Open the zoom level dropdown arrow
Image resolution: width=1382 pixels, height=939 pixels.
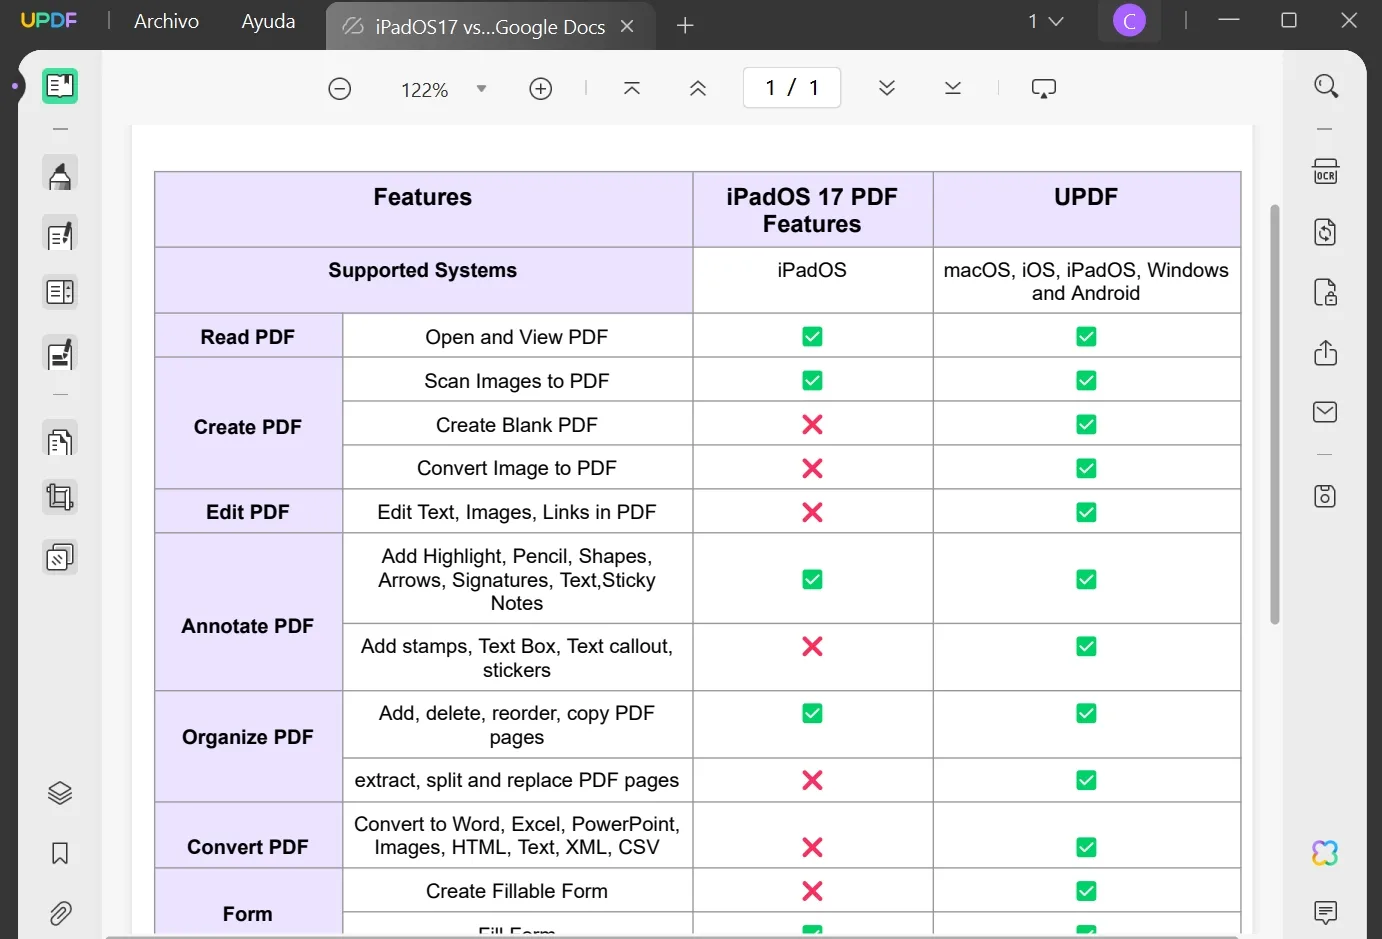481,89
